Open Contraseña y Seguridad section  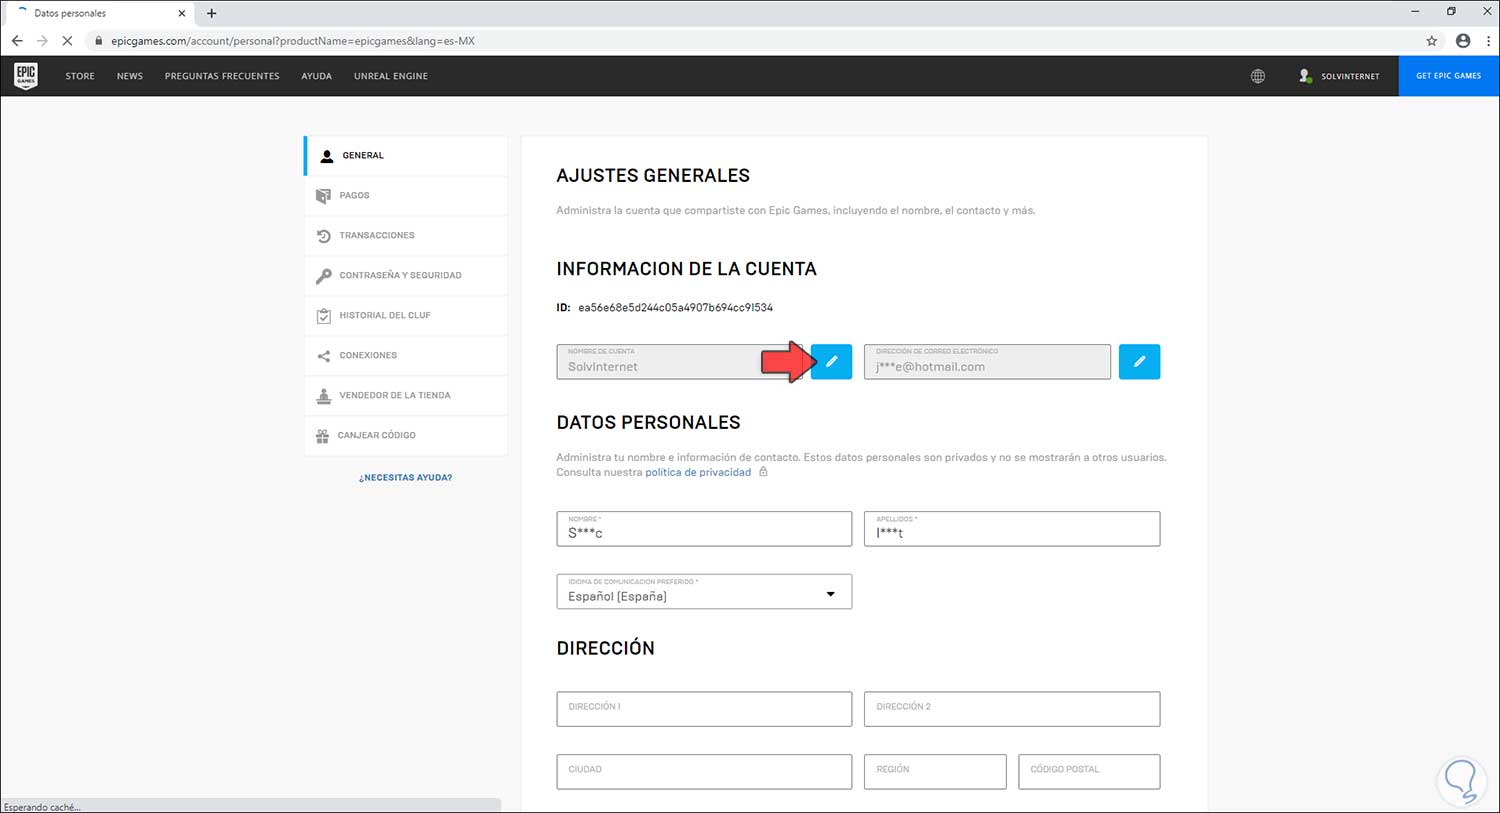coord(406,276)
